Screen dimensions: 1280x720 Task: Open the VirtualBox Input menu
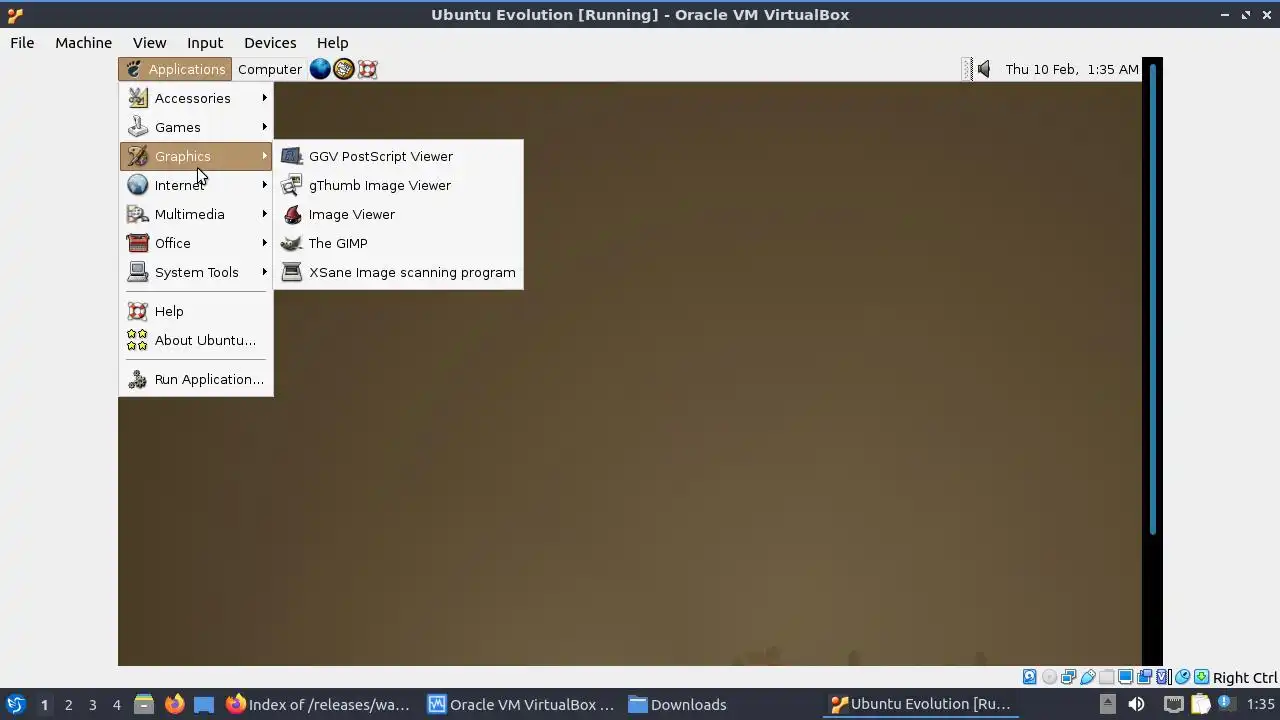(205, 43)
